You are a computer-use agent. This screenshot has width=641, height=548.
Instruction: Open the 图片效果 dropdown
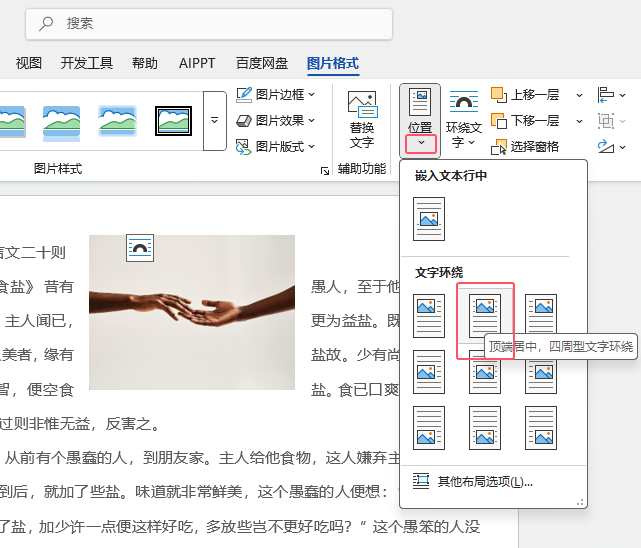point(275,121)
